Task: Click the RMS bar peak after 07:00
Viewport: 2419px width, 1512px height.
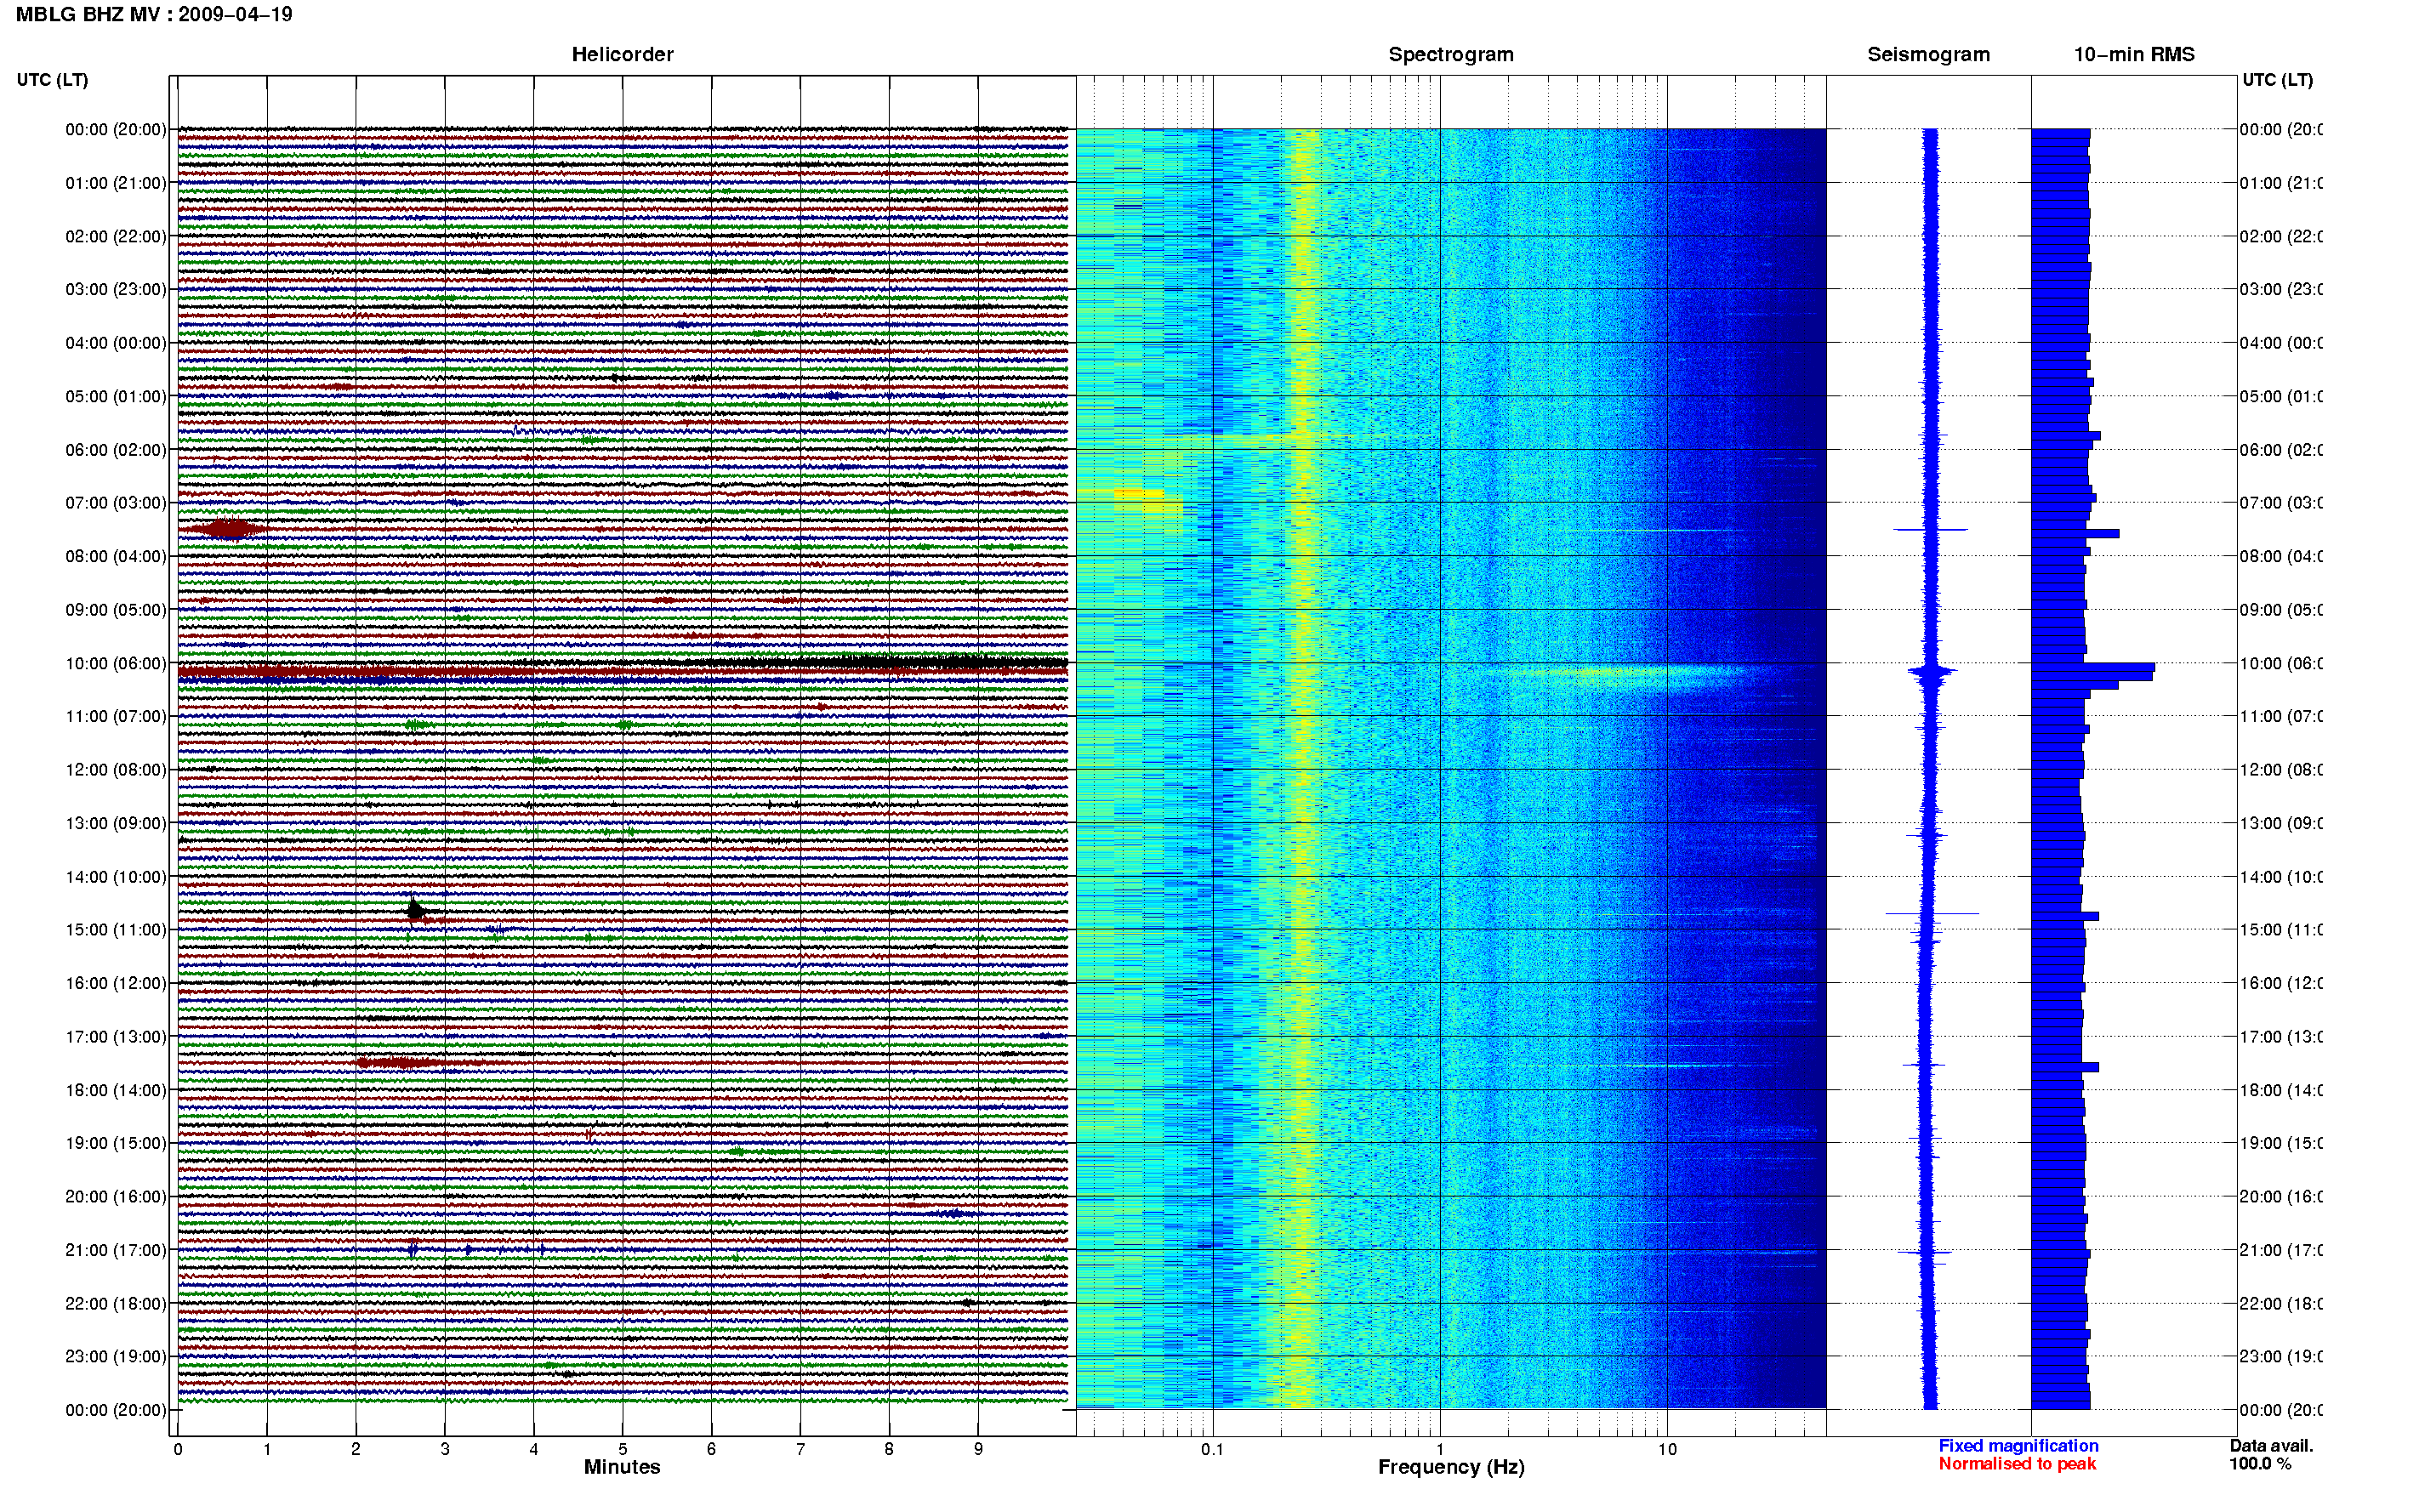Action: tap(2075, 533)
